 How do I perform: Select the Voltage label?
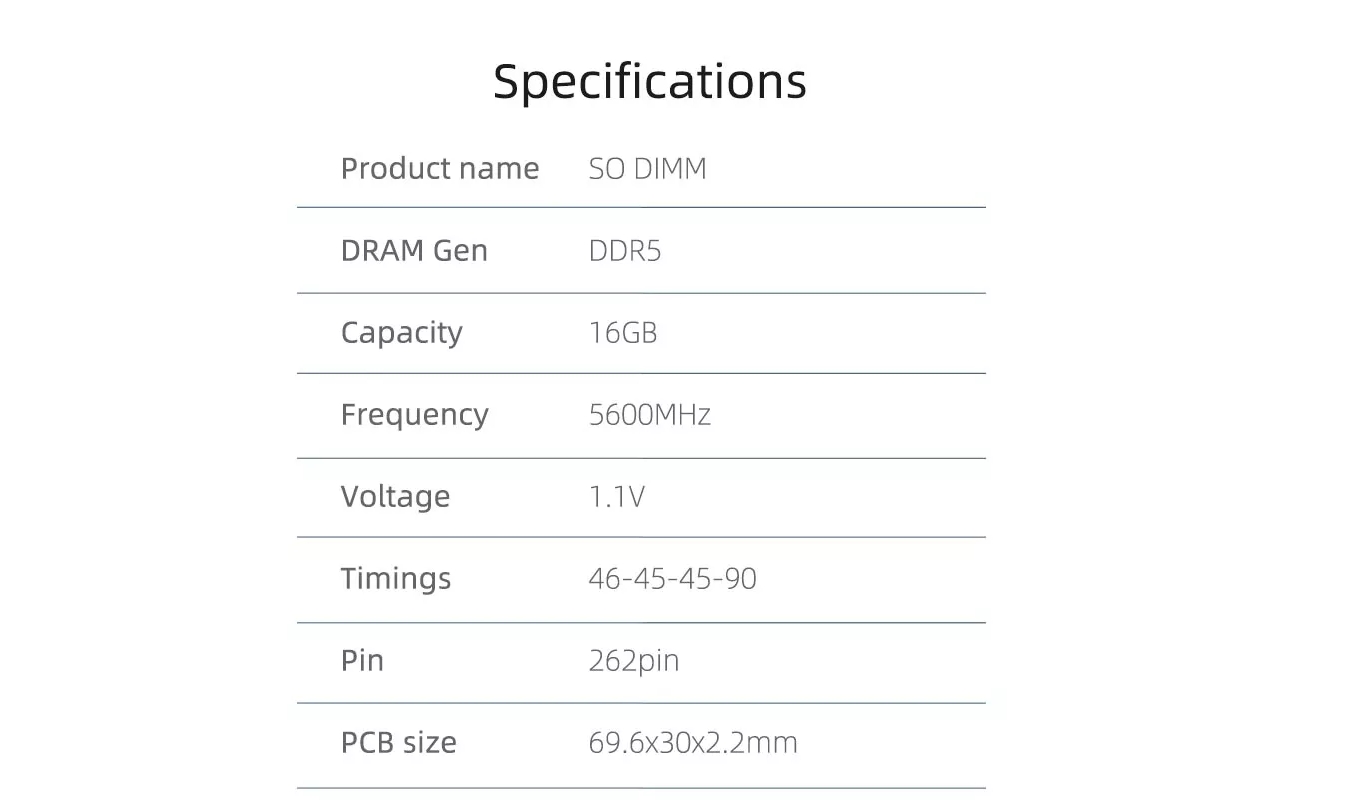tap(396, 497)
